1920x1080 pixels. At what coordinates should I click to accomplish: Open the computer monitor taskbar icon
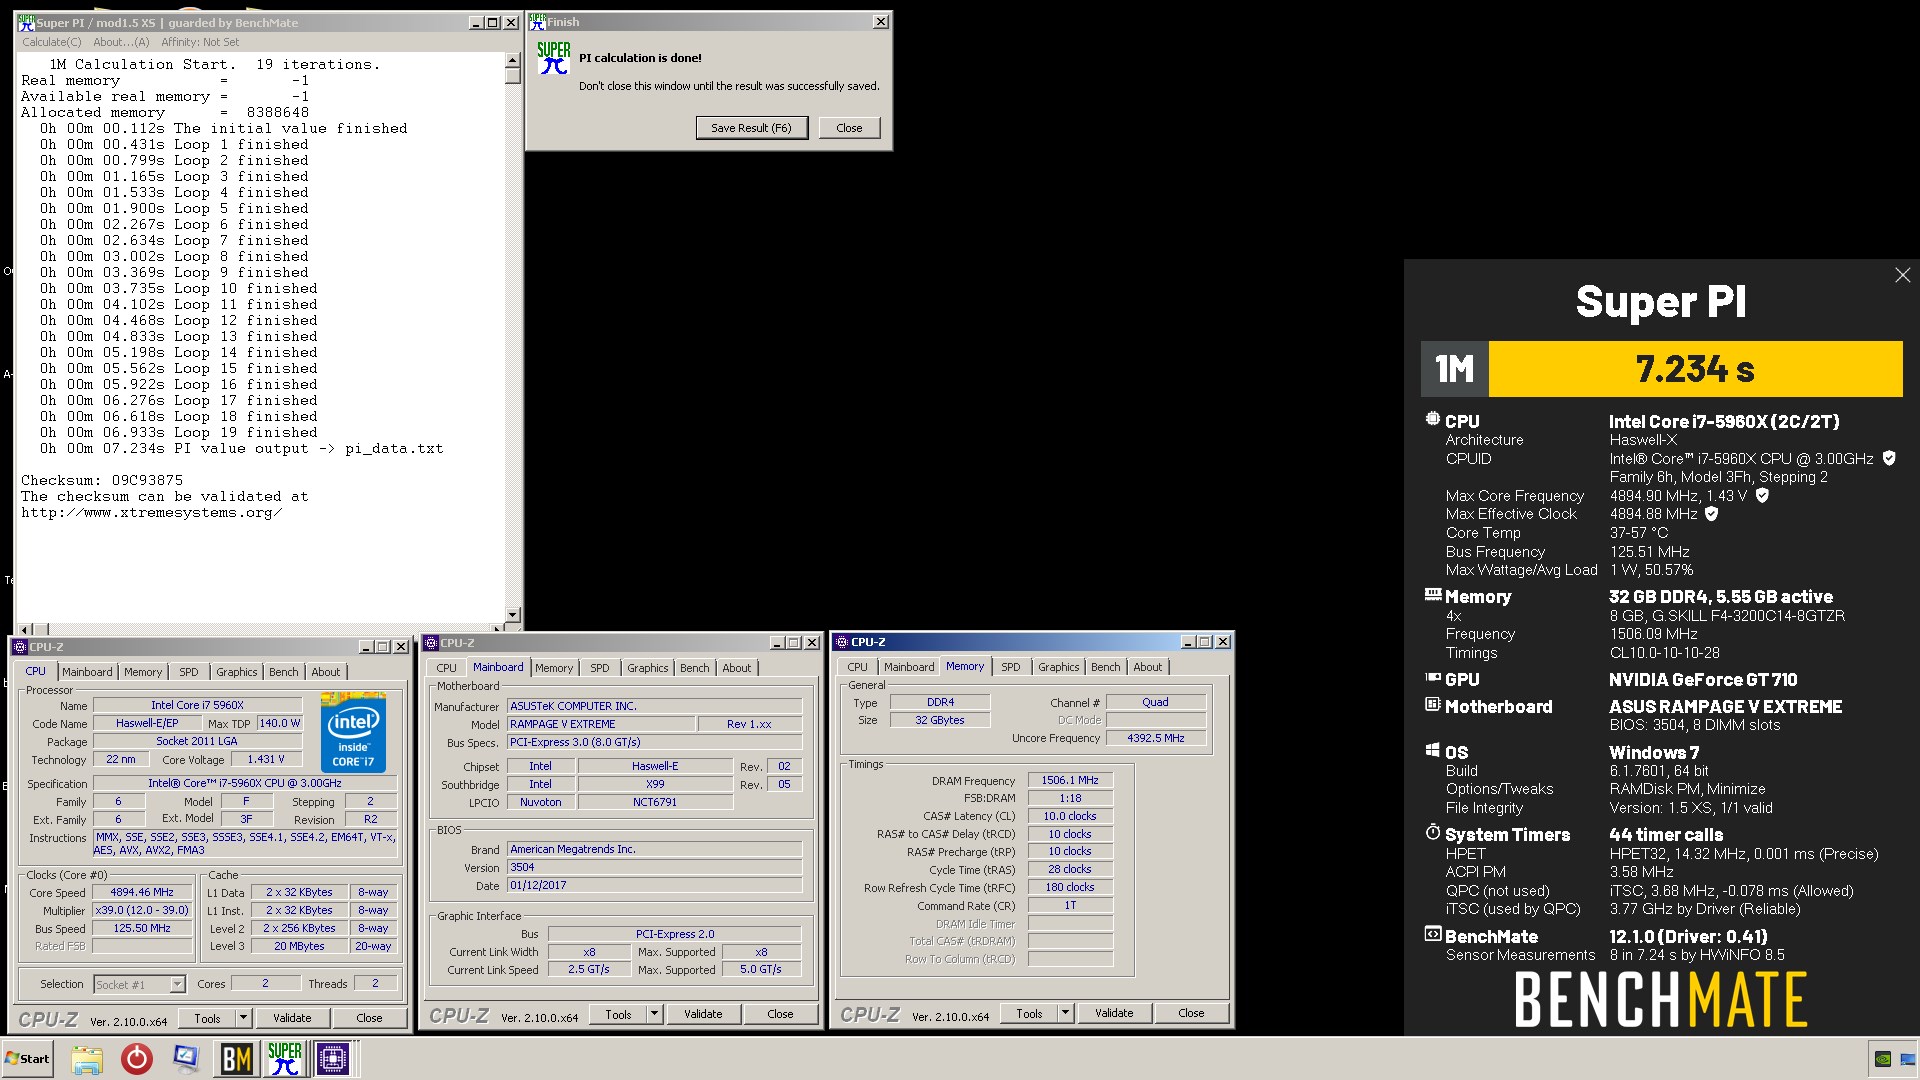[x=185, y=1058]
